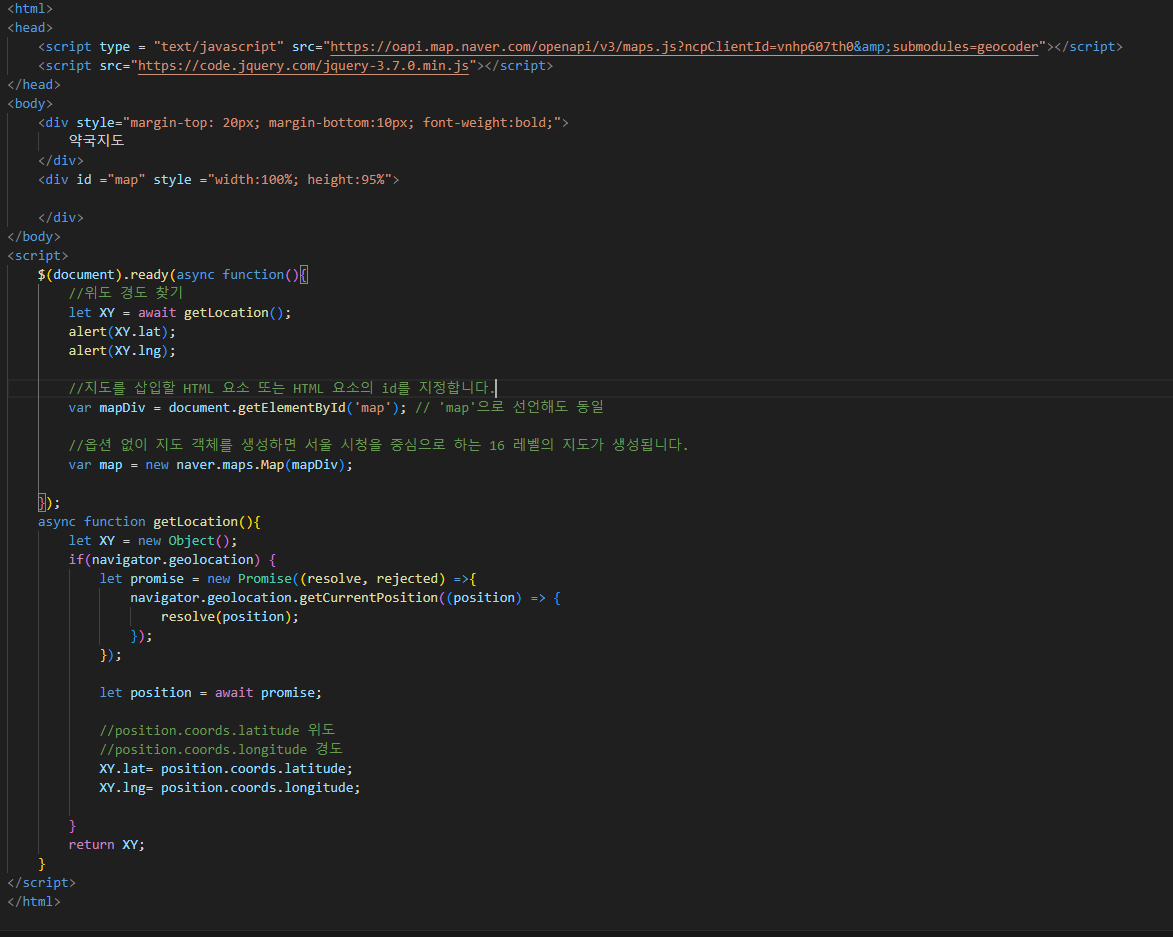Open the jQuery 3.7.0 script URL
This screenshot has height=937, width=1173.
(303, 66)
